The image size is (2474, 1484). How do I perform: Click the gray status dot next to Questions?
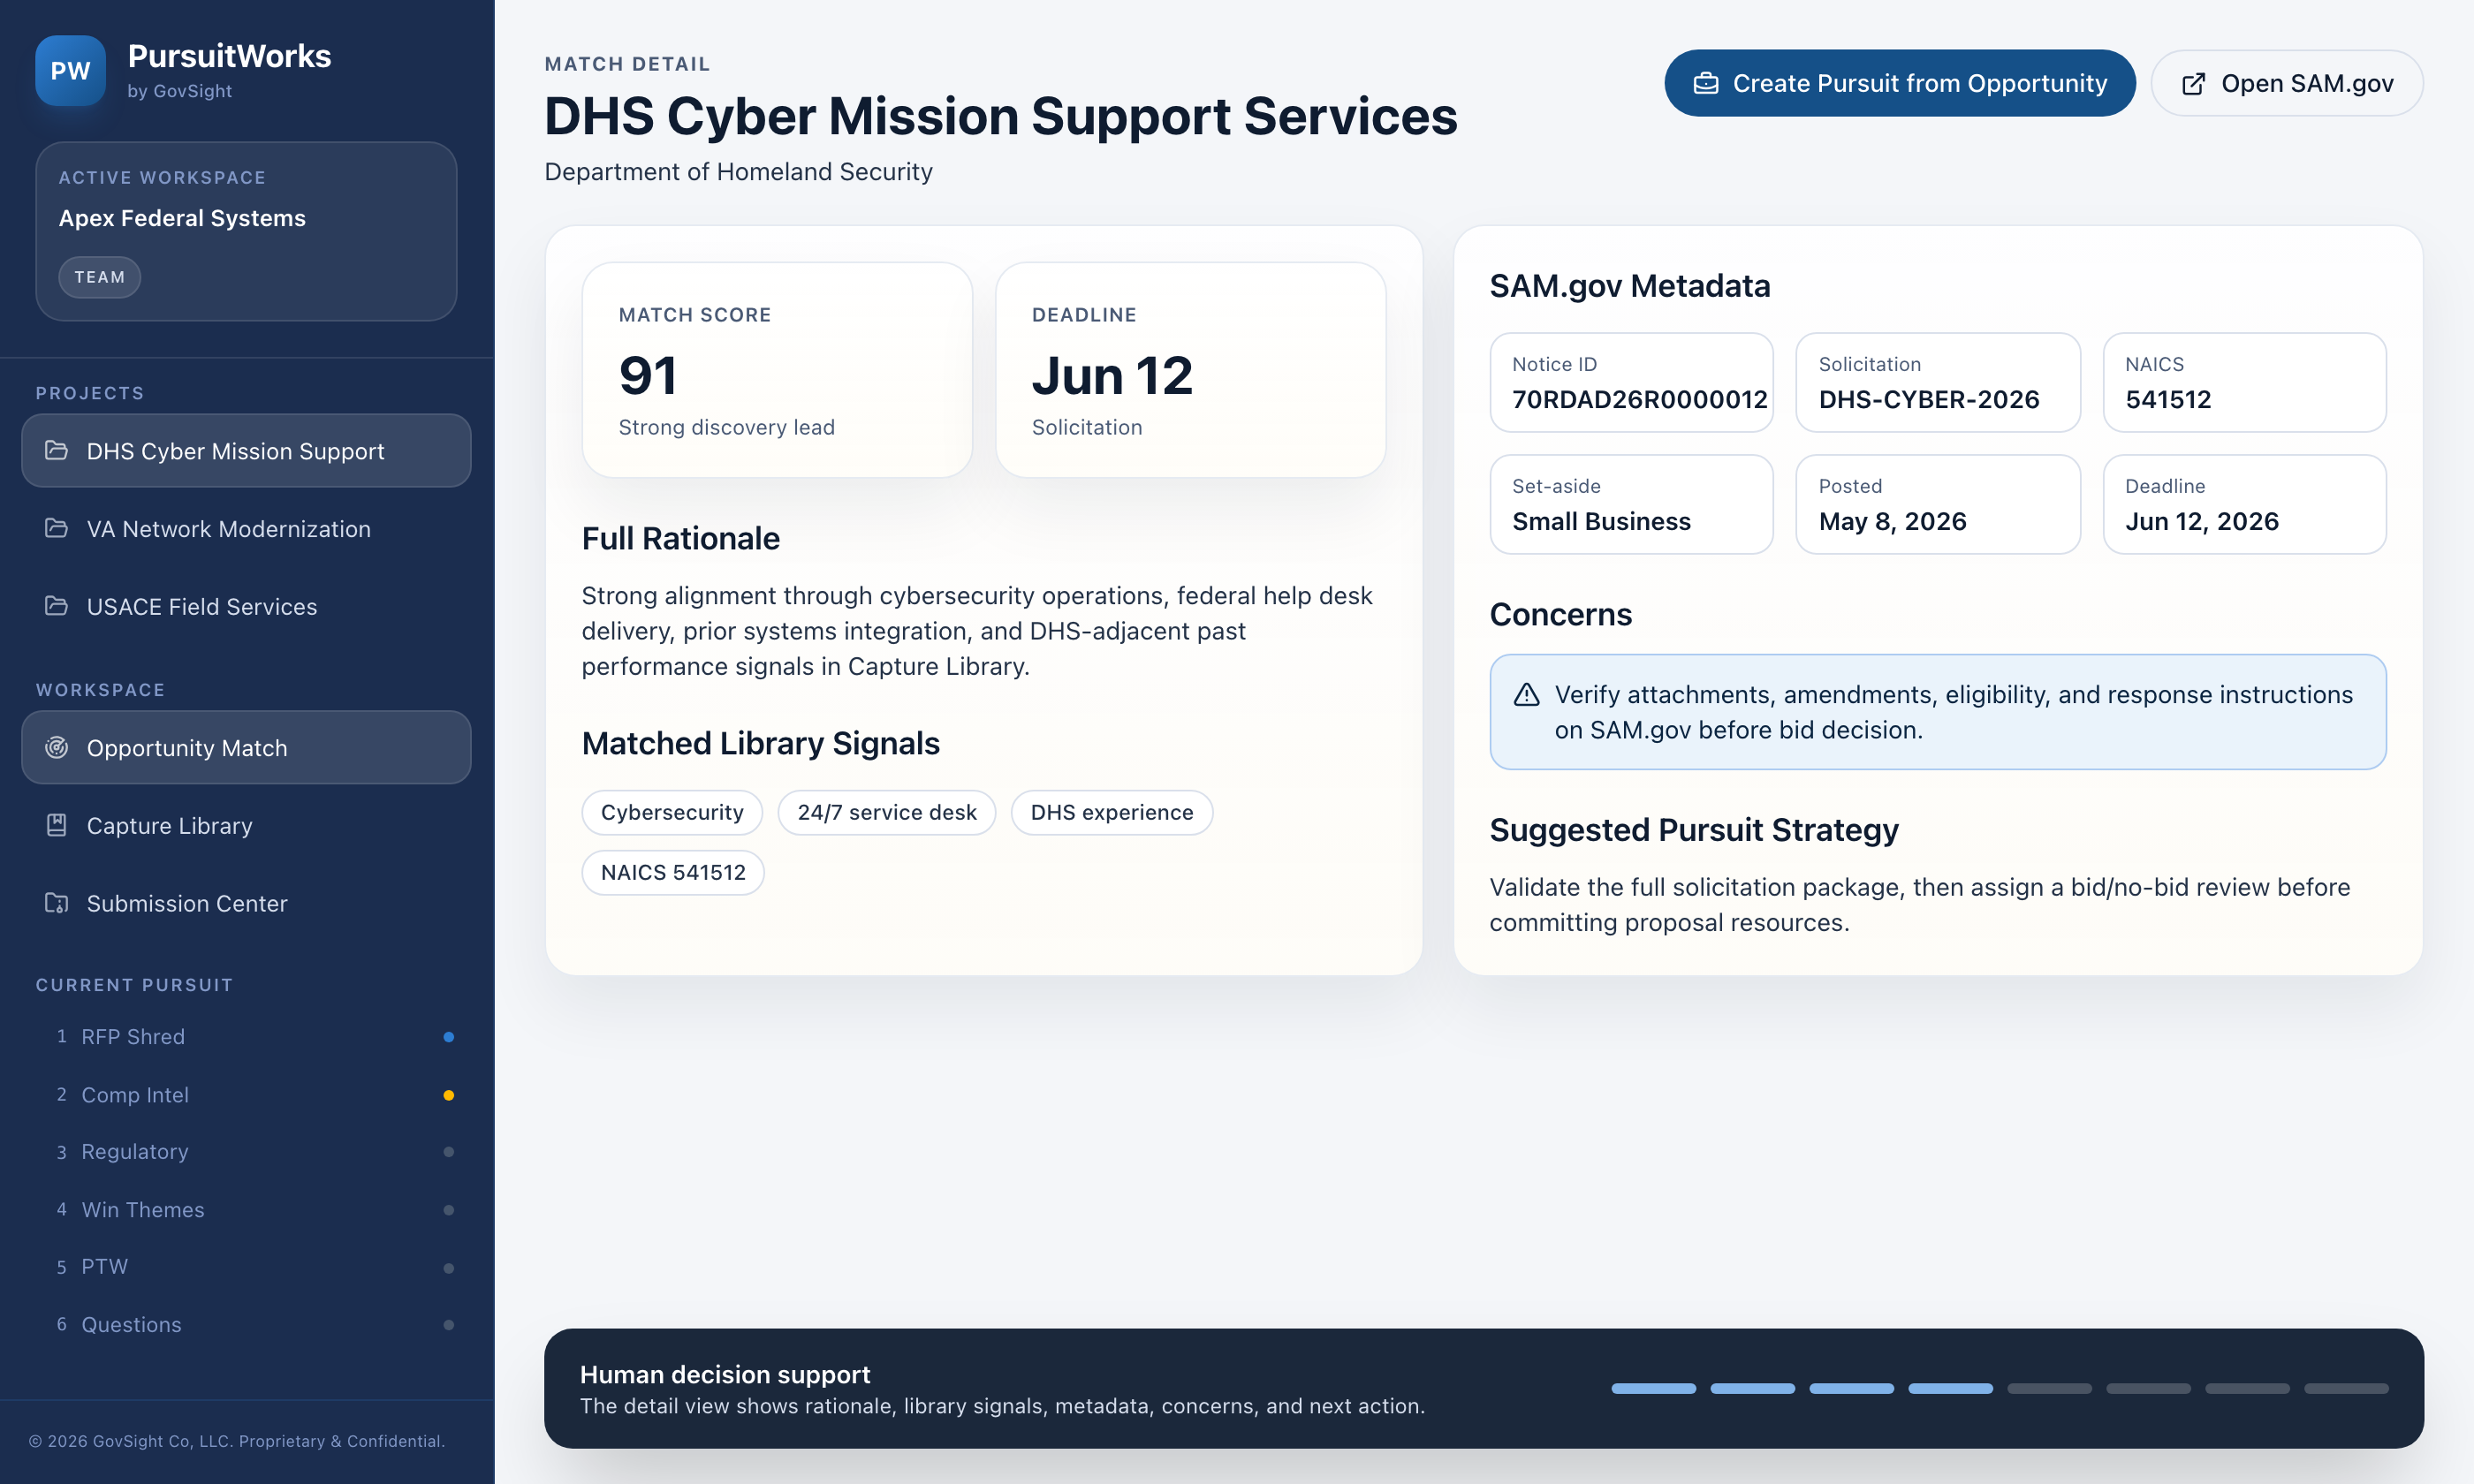tap(448, 1325)
